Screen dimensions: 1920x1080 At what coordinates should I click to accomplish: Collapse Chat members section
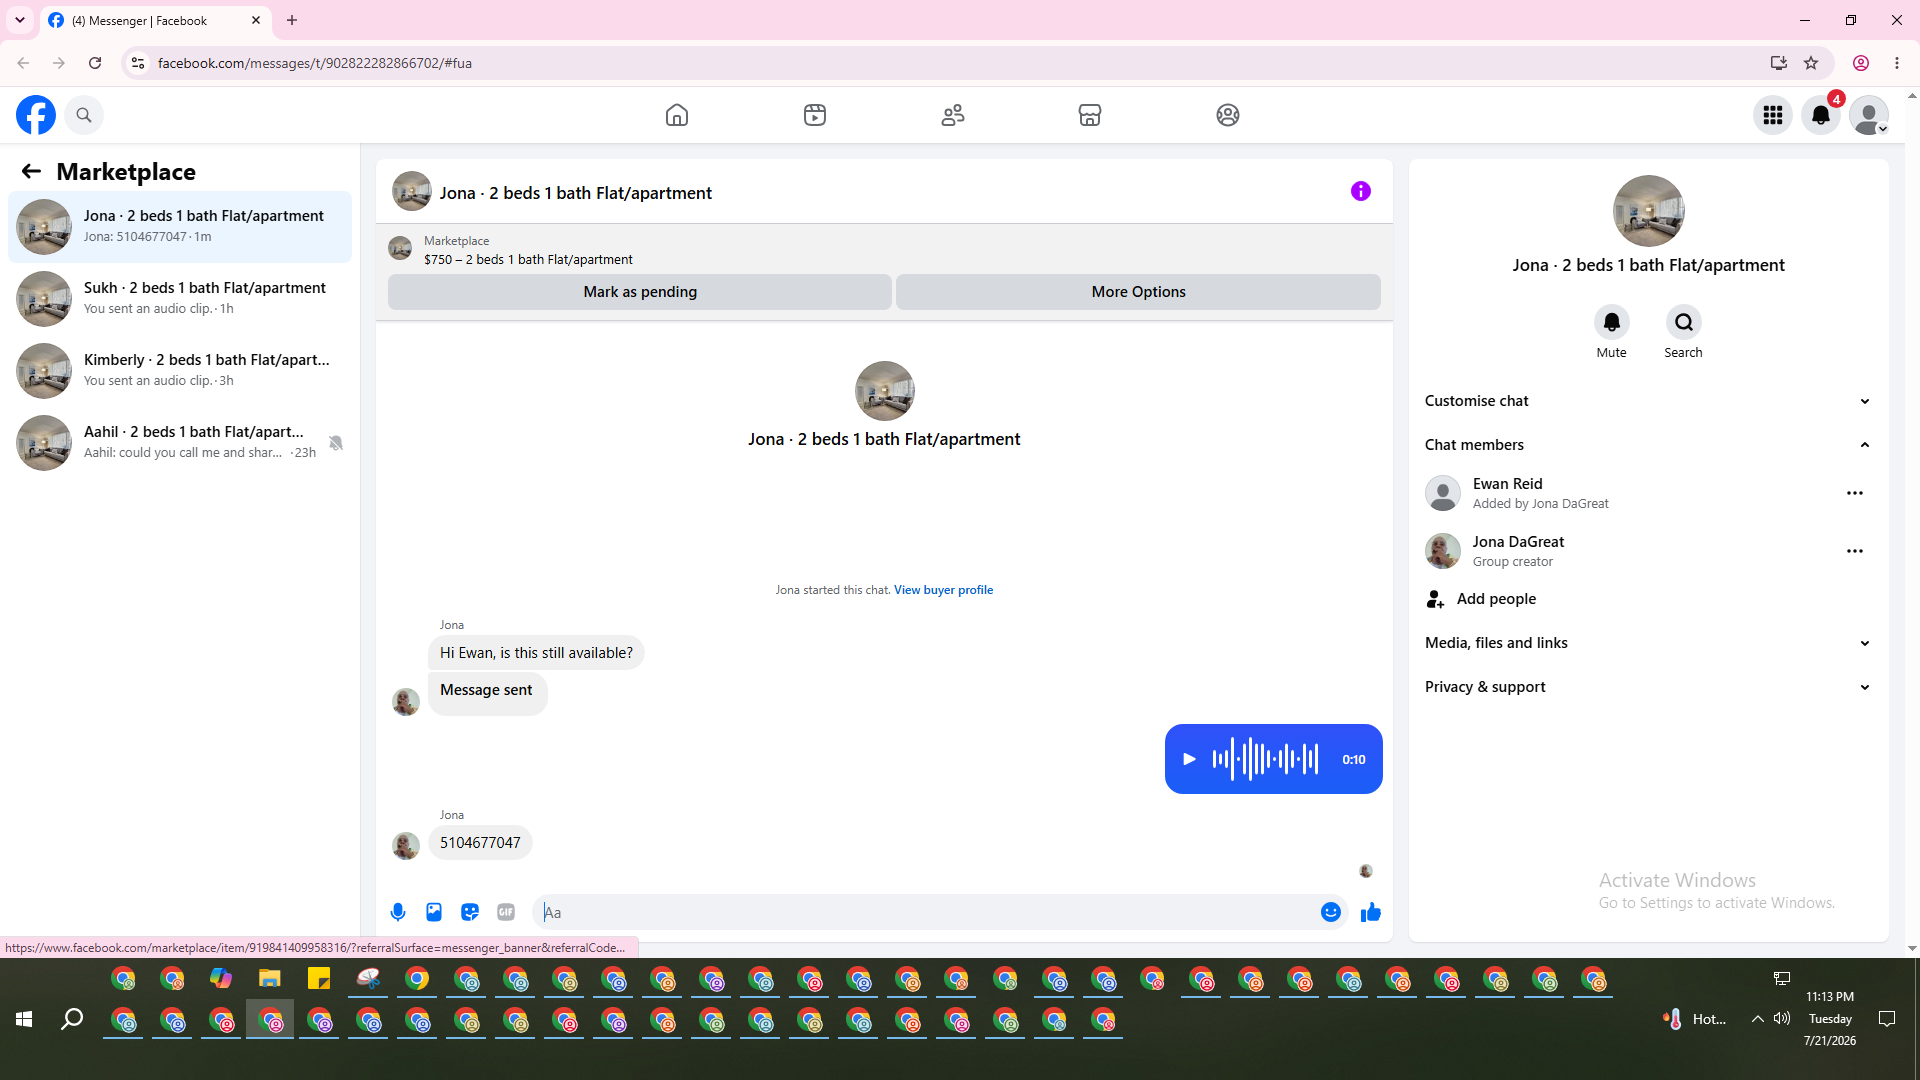[x=1648, y=445]
